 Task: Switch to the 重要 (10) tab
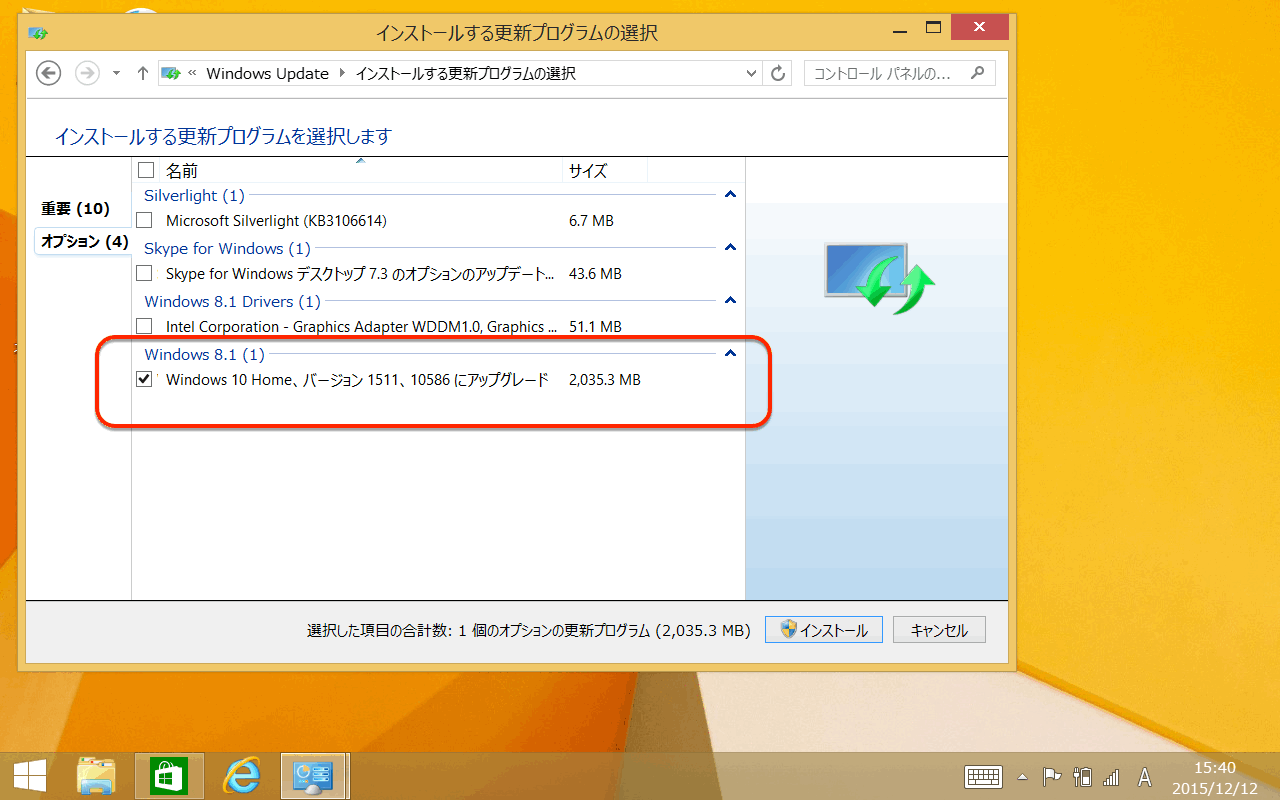coord(75,209)
